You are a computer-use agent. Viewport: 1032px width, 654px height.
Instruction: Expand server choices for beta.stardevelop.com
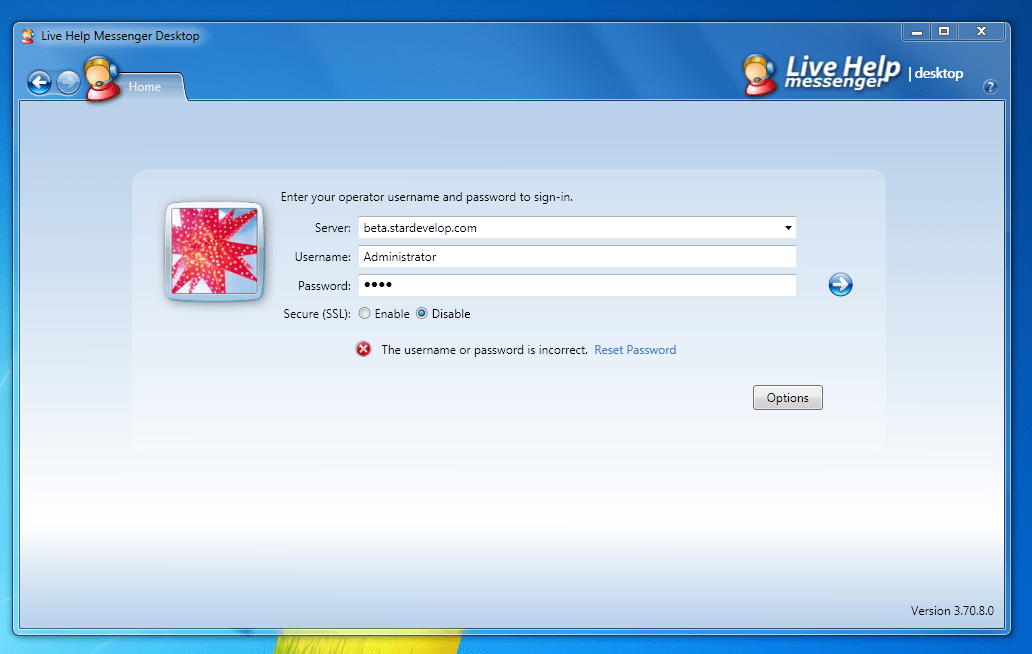pos(786,228)
